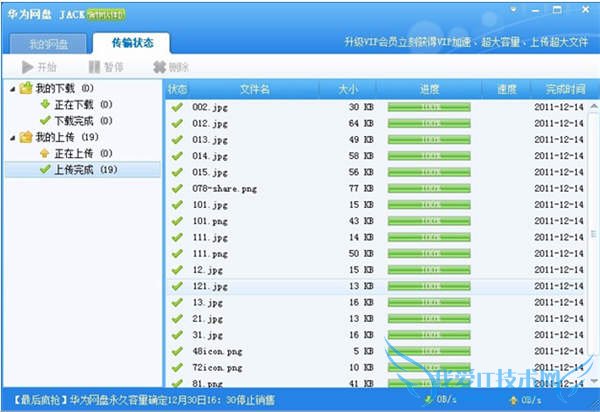
Task: Sort by the 速度 column header
Action: click(x=506, y=89)
